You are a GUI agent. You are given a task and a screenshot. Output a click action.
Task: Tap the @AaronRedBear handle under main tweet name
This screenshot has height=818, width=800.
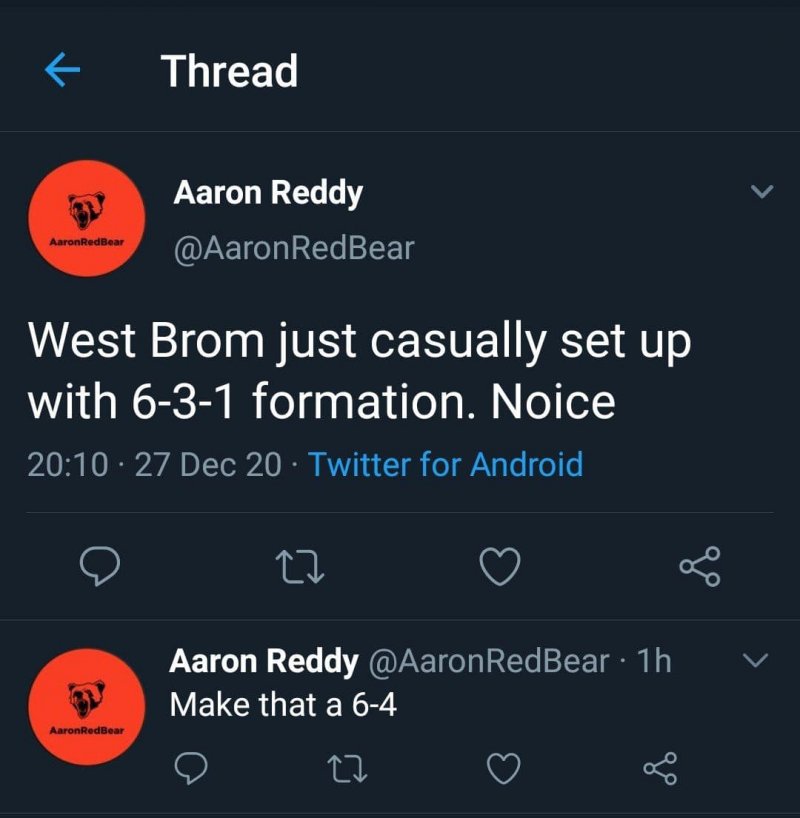tap(293, 247)
